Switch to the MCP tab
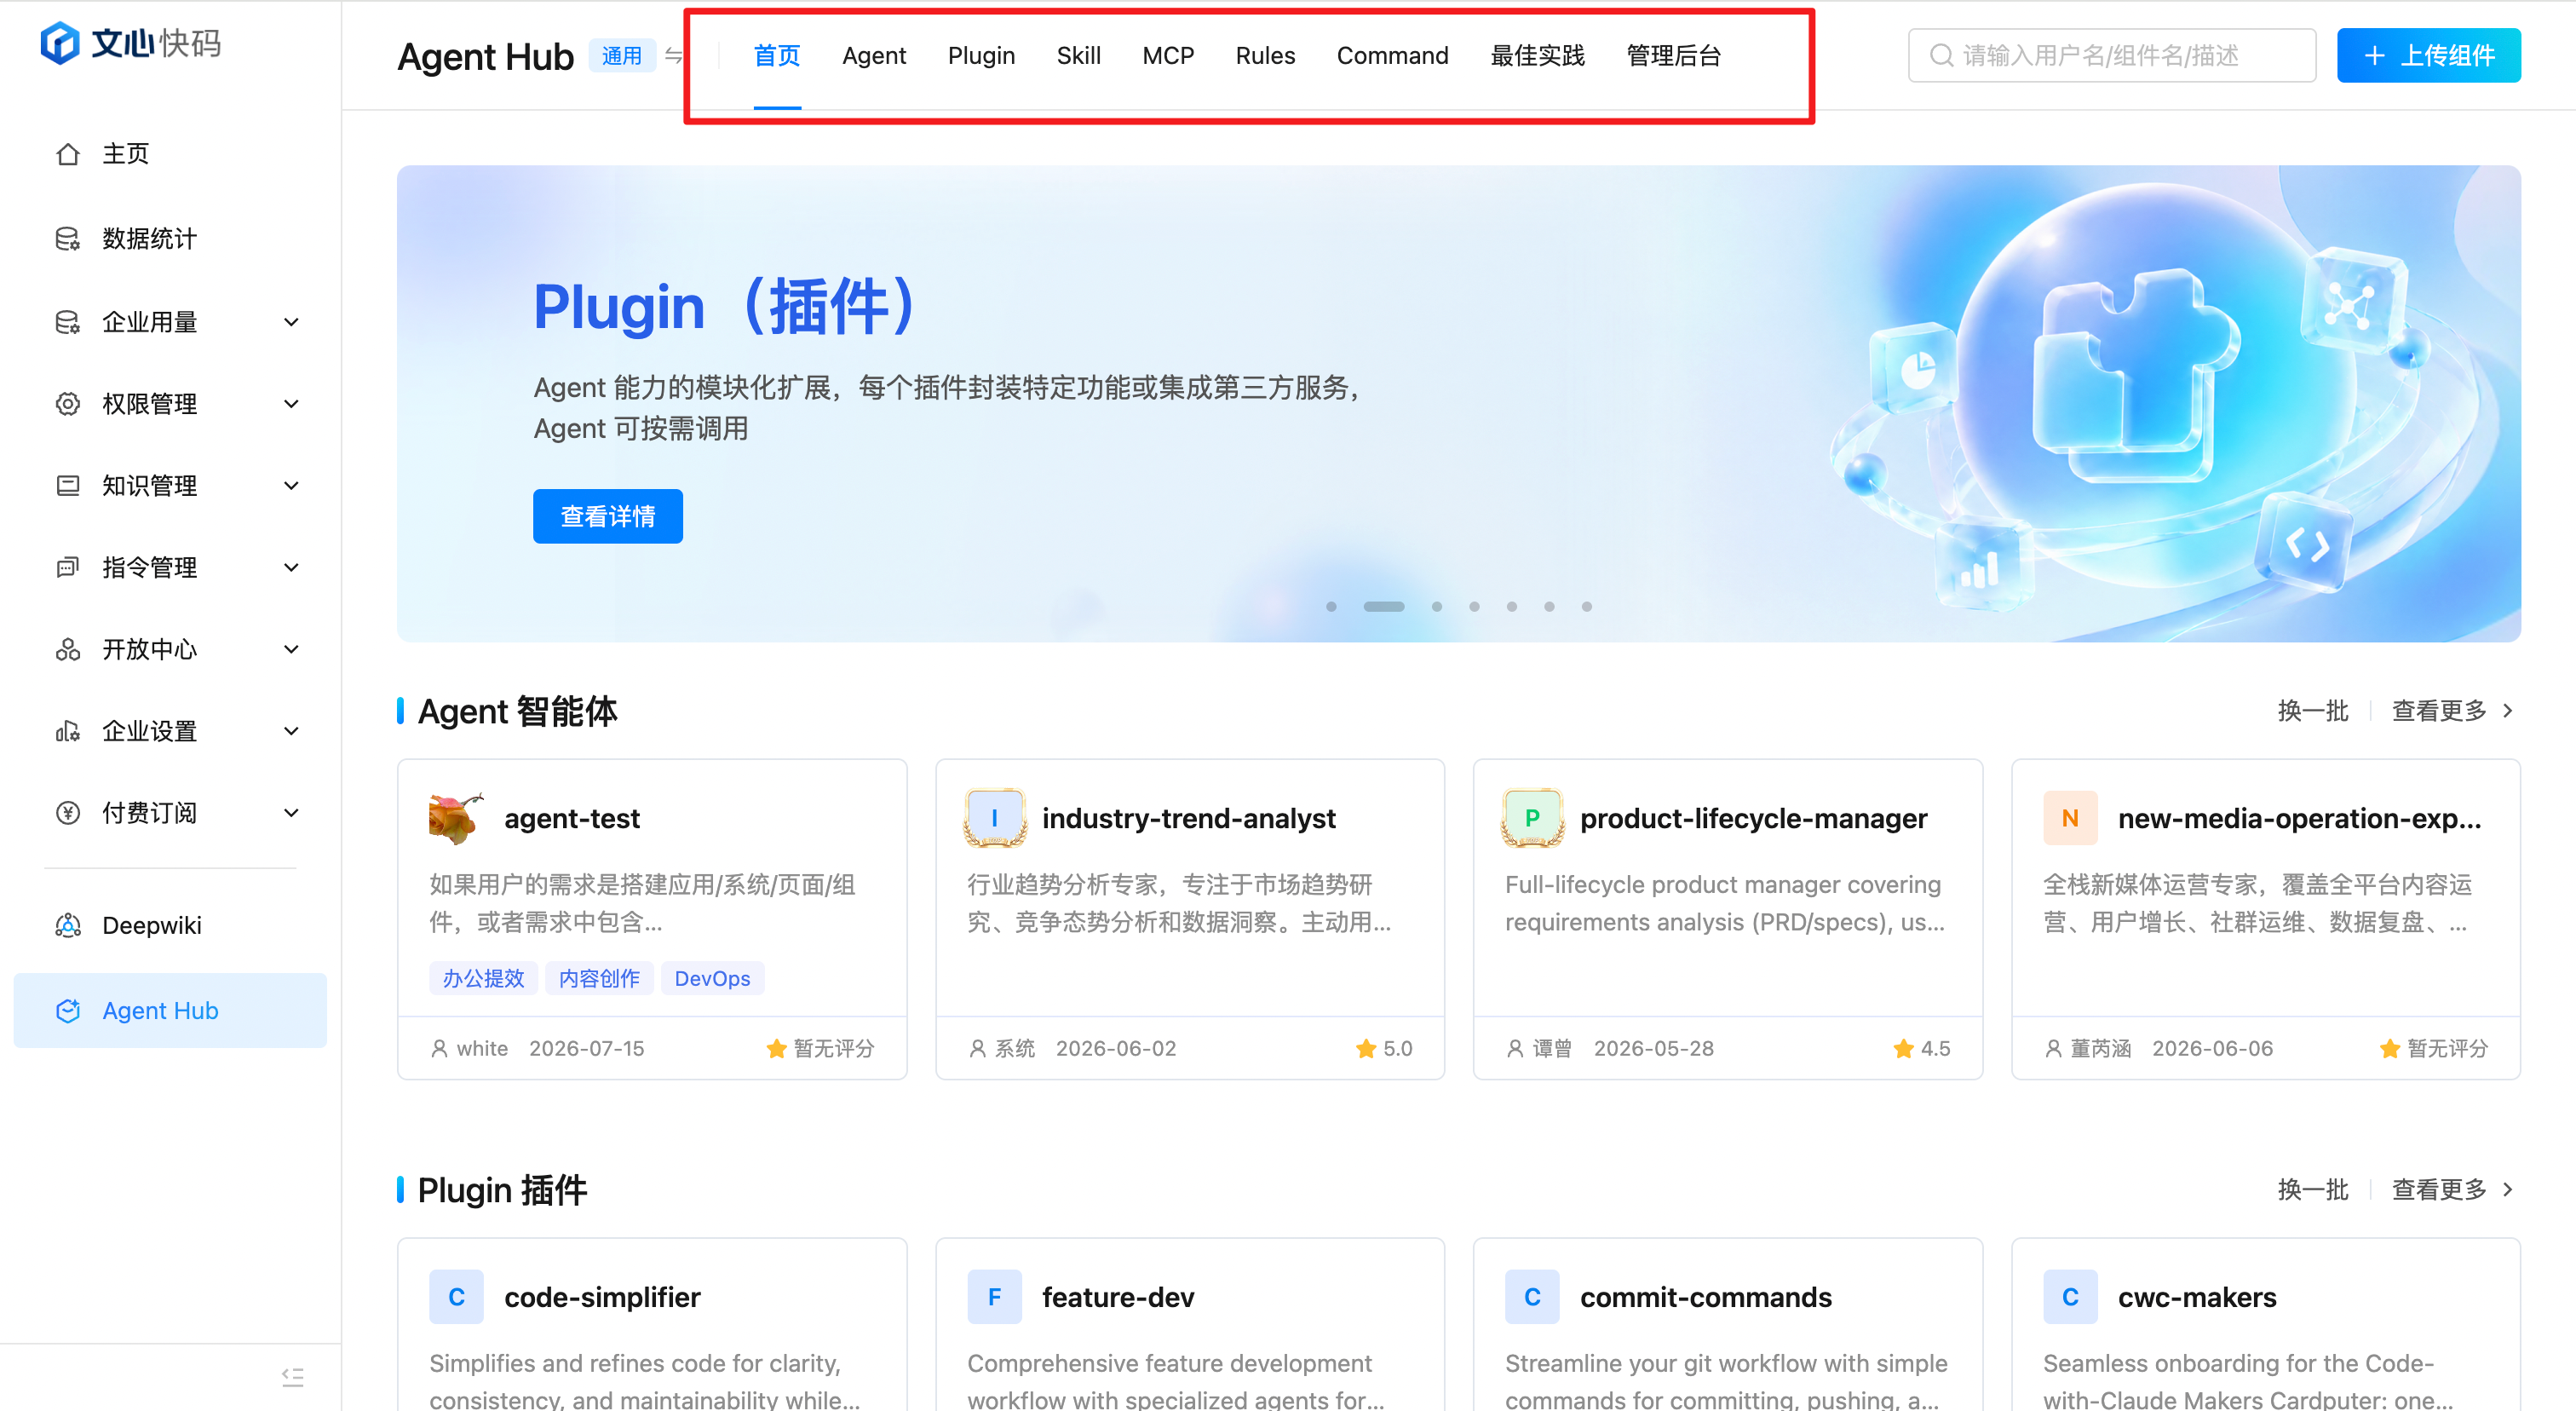 1168,56
